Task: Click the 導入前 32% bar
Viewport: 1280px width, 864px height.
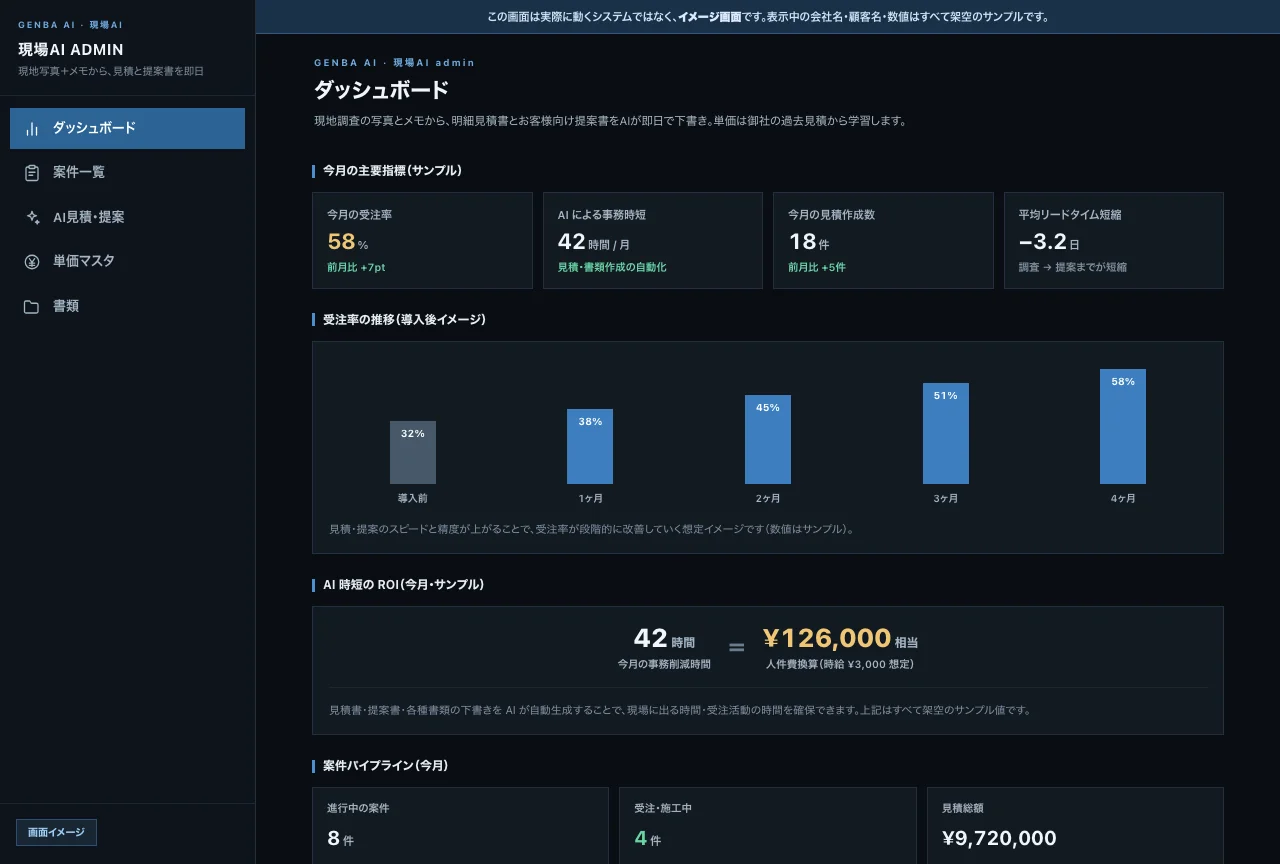Action: 413,452
